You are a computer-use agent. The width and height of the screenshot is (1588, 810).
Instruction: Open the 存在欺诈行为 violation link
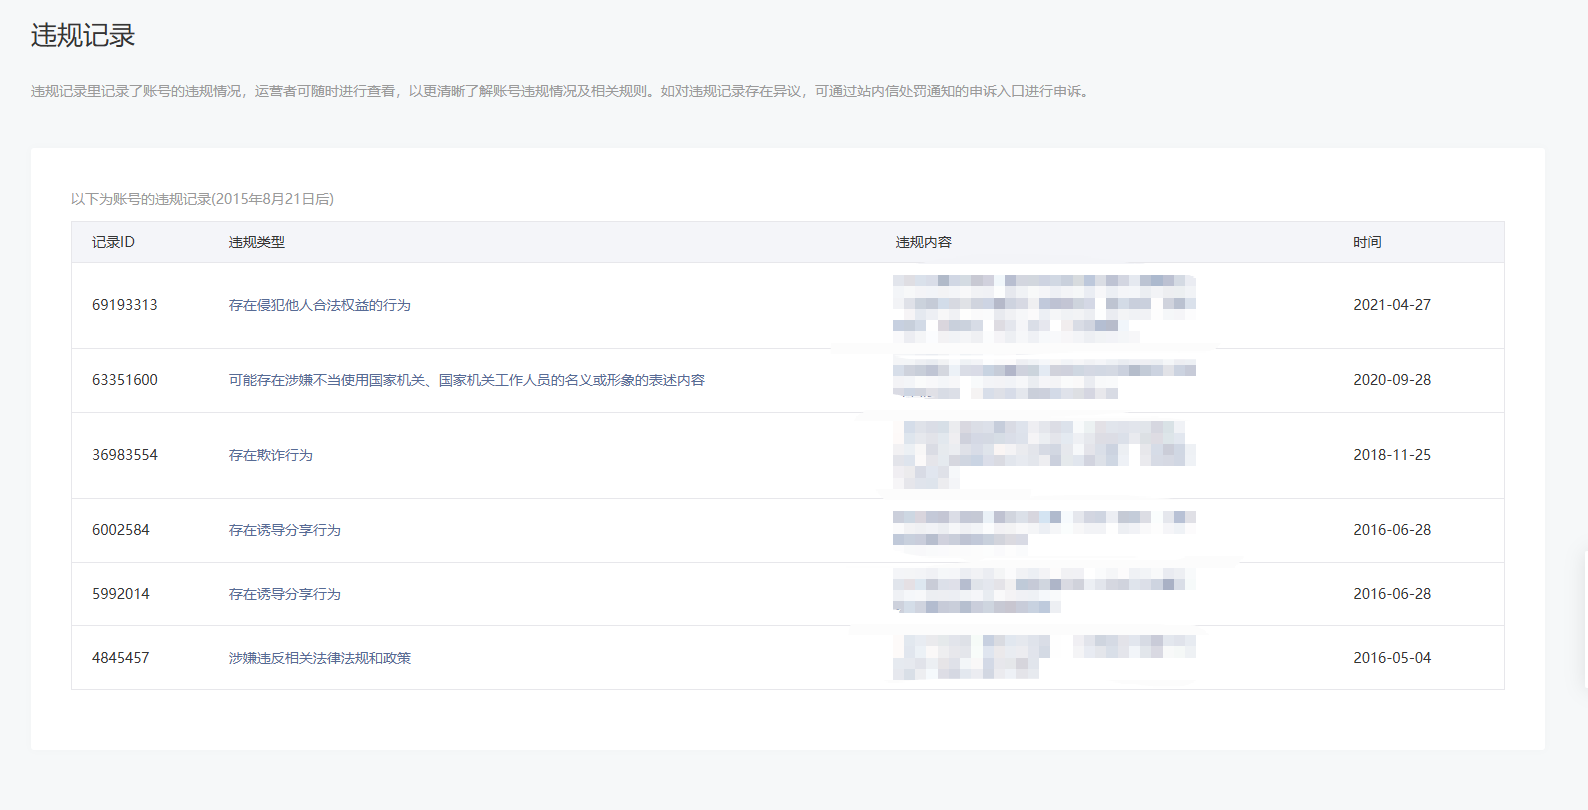(x=270, y=455)
